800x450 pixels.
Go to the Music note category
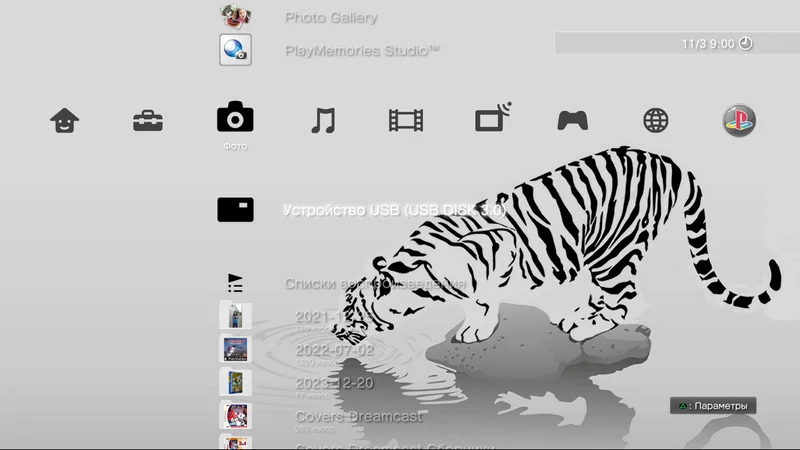322,121
